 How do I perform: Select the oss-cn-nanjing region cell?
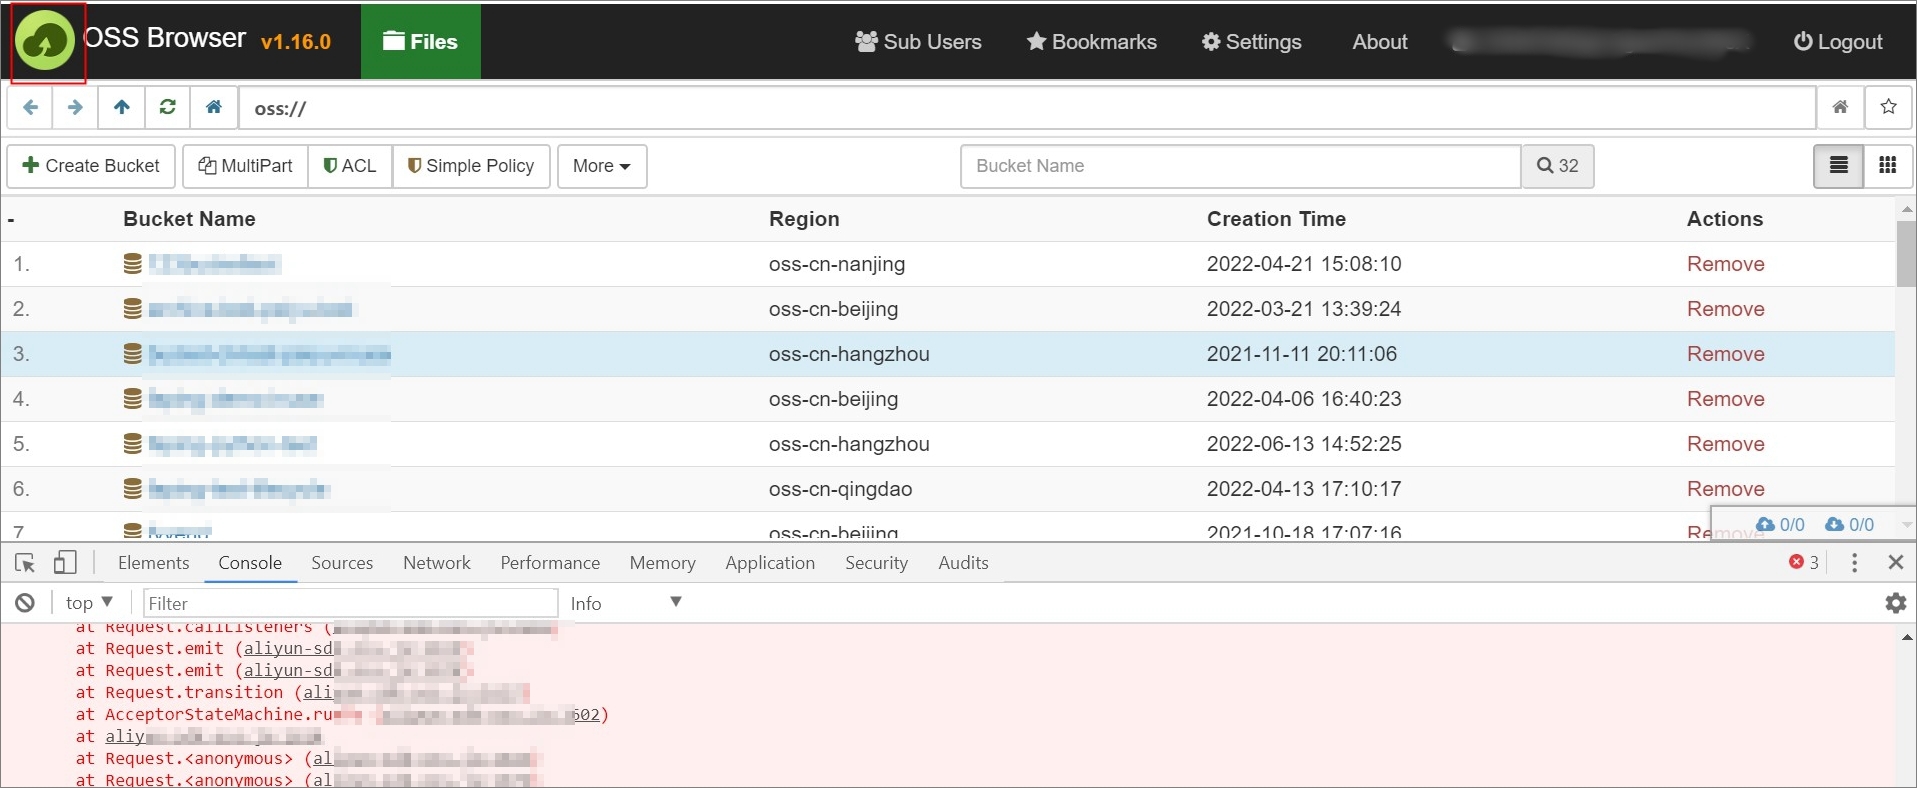pyautogui.click(x=837, y=264)
